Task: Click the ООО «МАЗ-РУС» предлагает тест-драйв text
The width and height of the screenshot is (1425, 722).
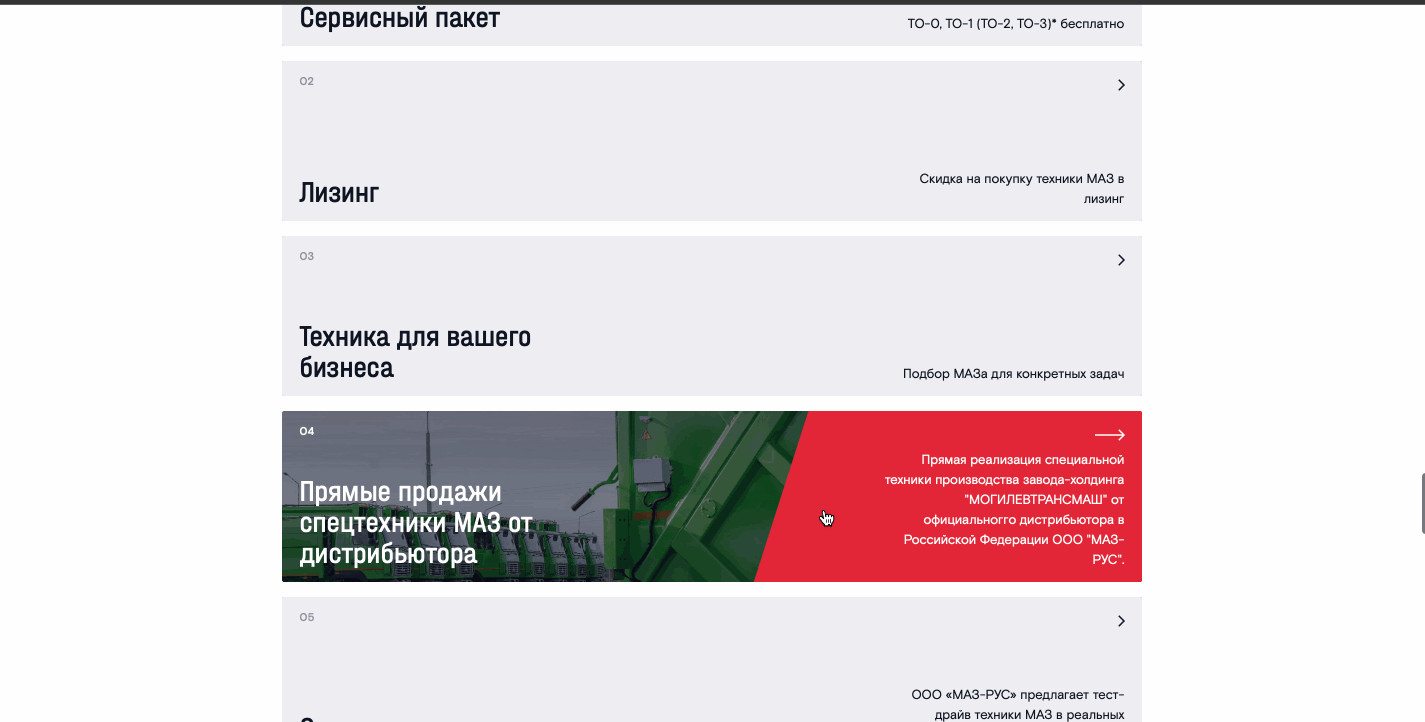Action: pyautogui.click(x=1018, y=704)
